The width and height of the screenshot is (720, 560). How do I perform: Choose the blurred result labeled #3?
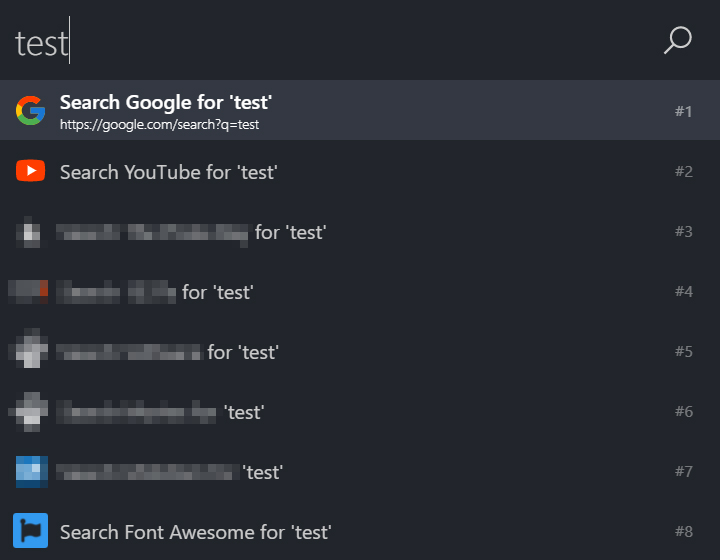pos(360,231)
